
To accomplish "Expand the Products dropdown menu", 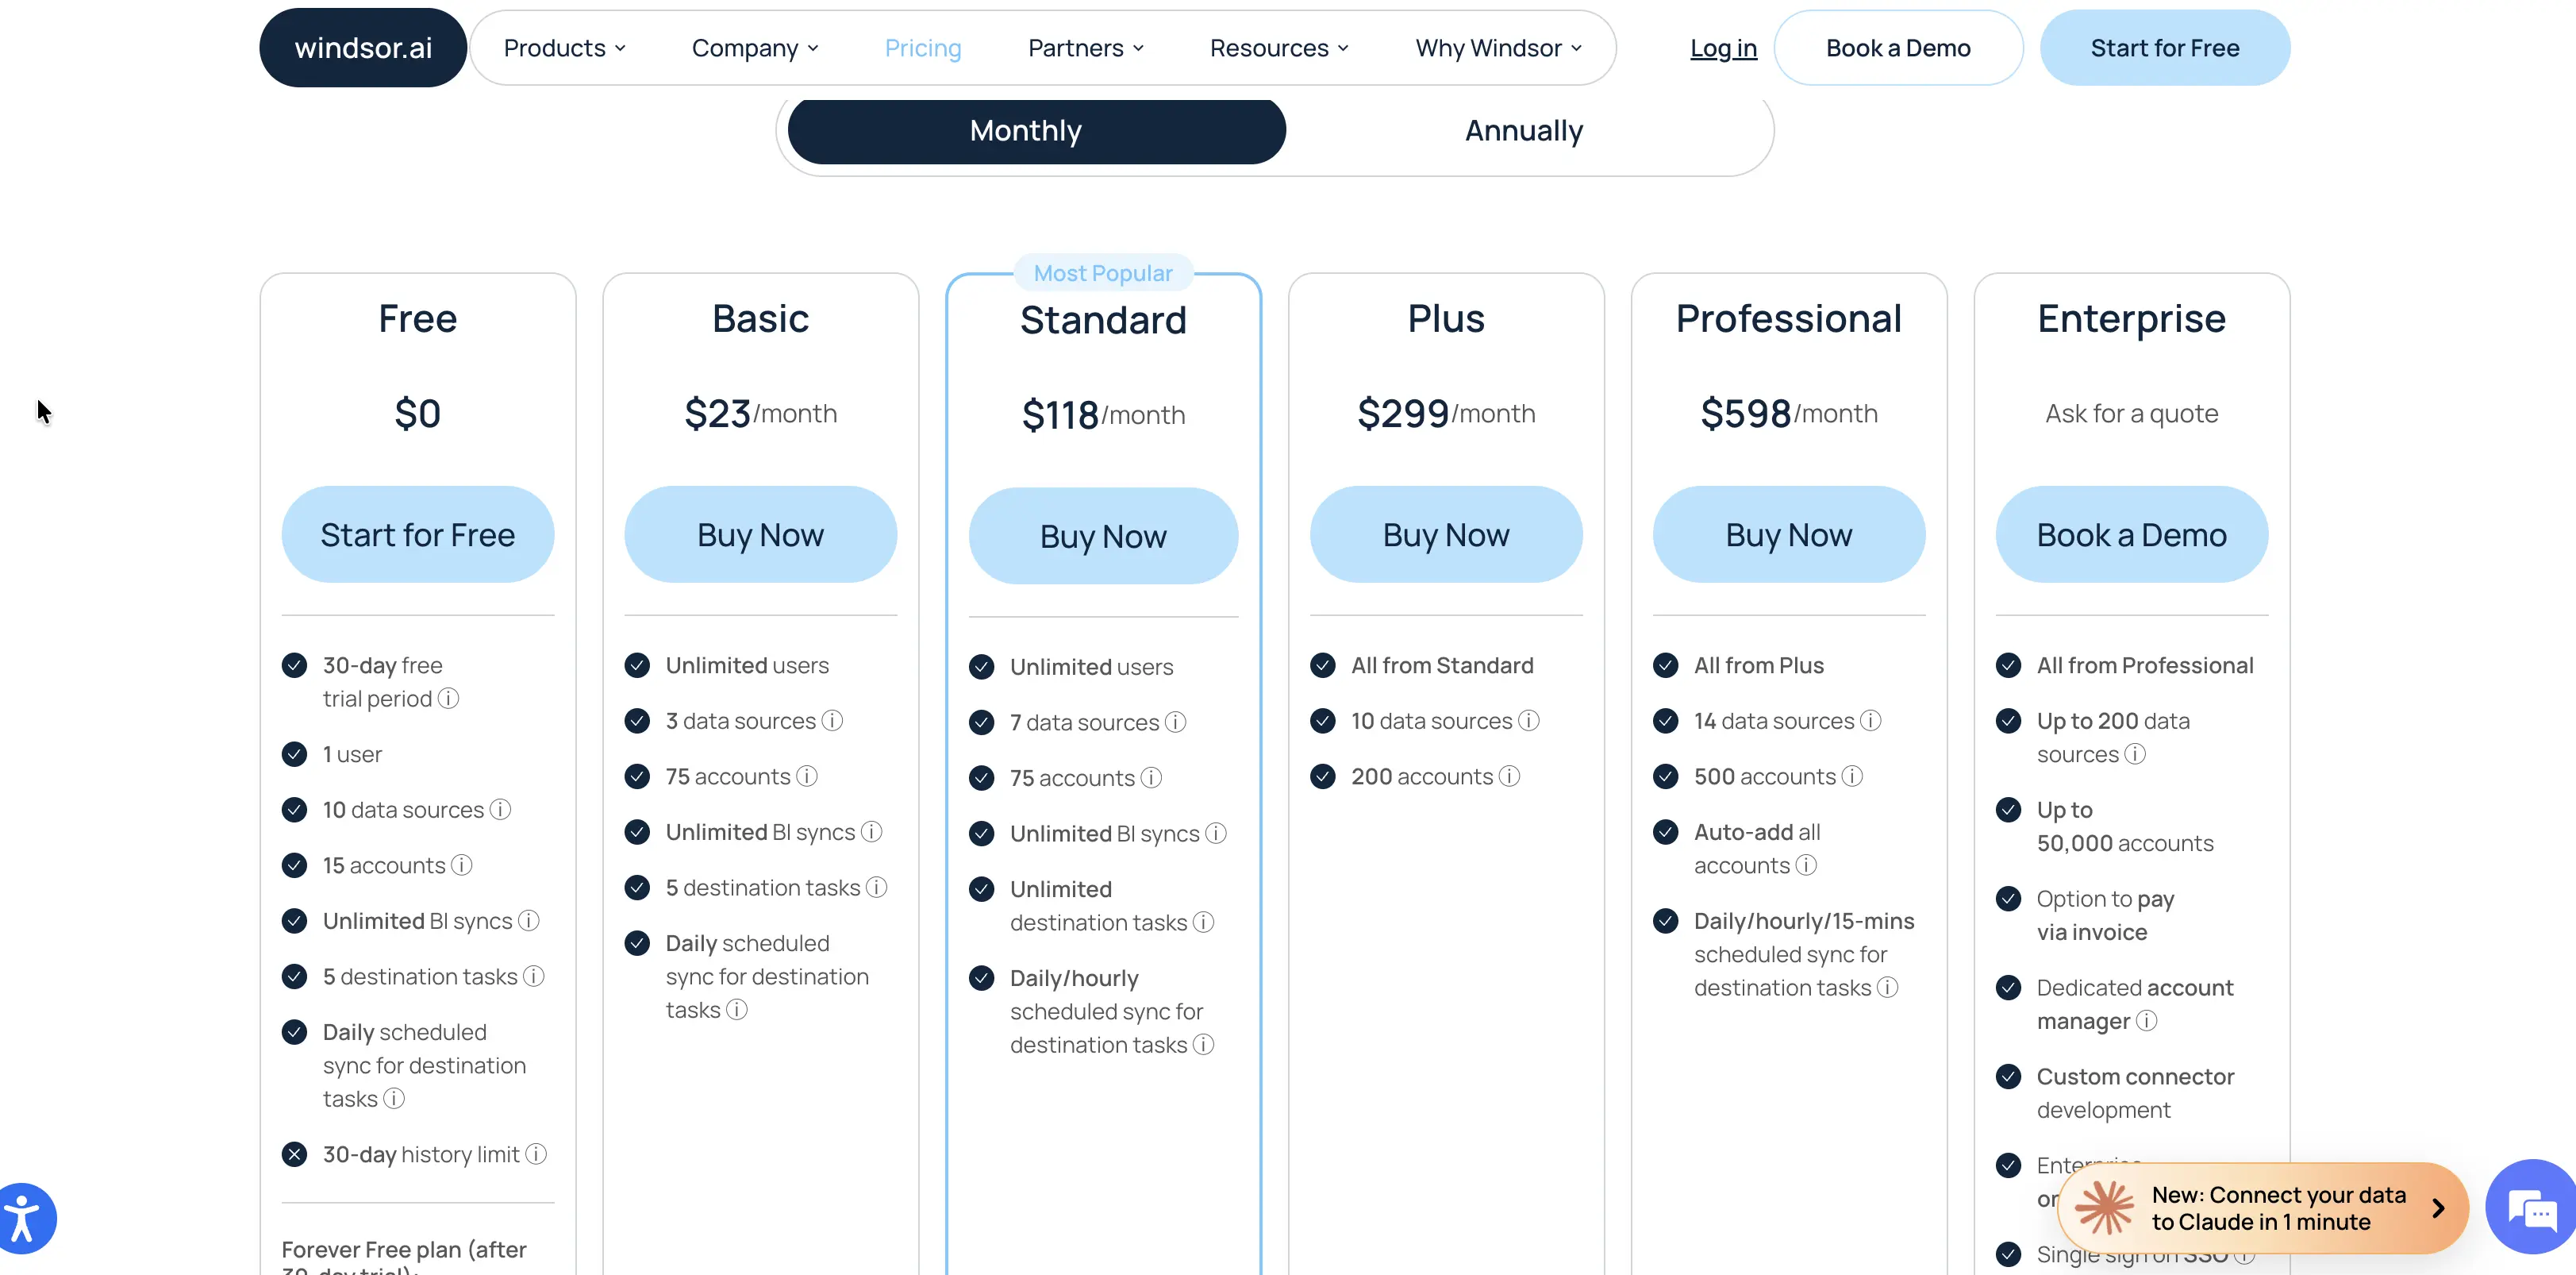I will [564, 48].
